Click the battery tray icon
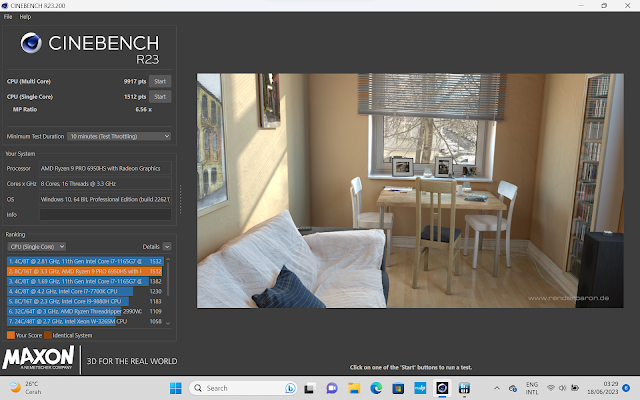Viewport: 640px width, 400px height. (575, 388)
